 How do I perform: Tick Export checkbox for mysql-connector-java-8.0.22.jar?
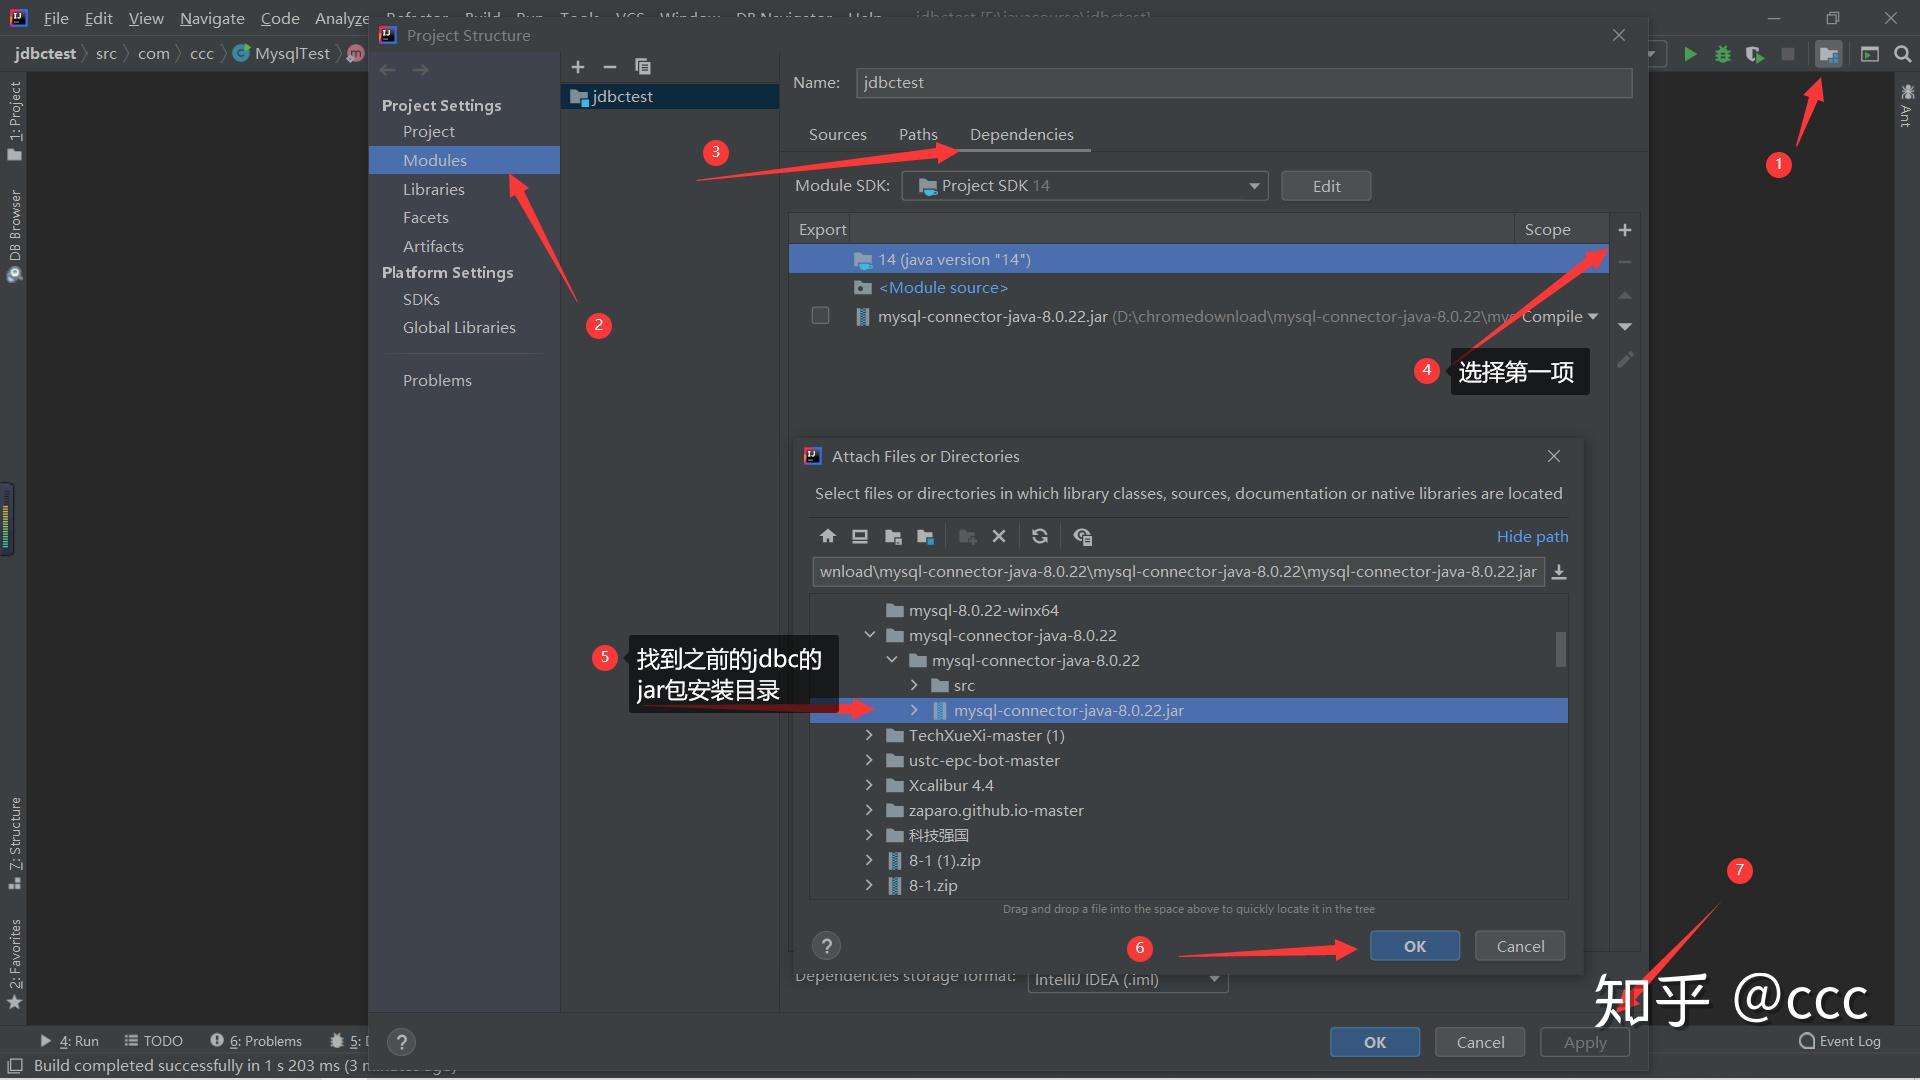[x=821, y=316]
